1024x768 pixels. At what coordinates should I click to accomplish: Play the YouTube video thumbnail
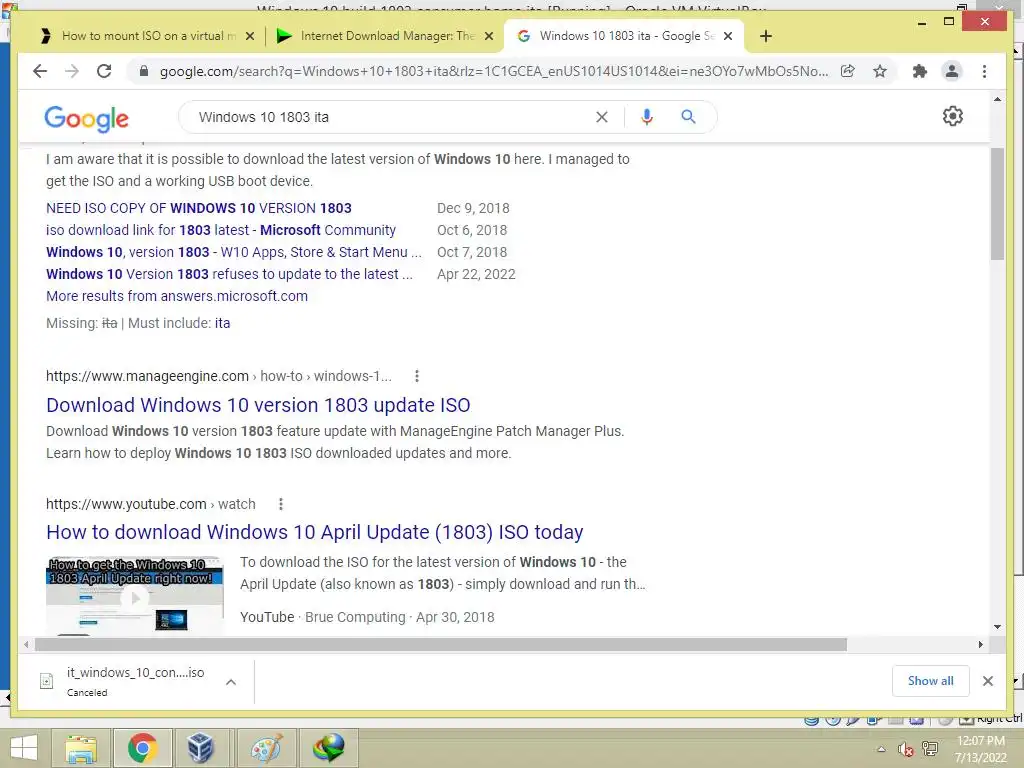[135, 595]
